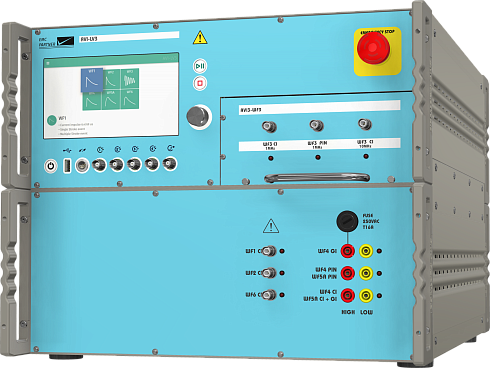
Task: Click the fourth BNC connector in the front-panel row
Action: pos(152,164)
